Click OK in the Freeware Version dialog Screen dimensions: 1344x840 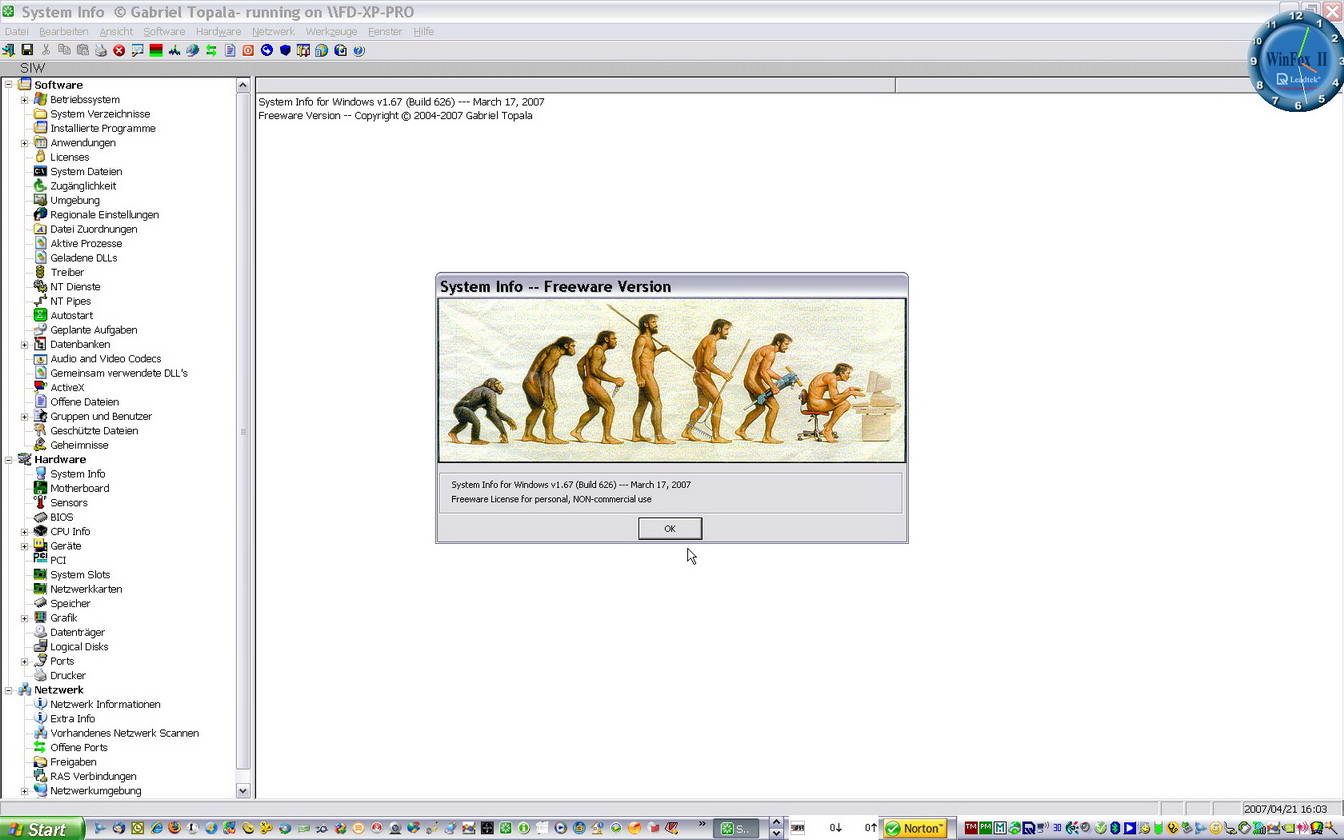(670, 528)
